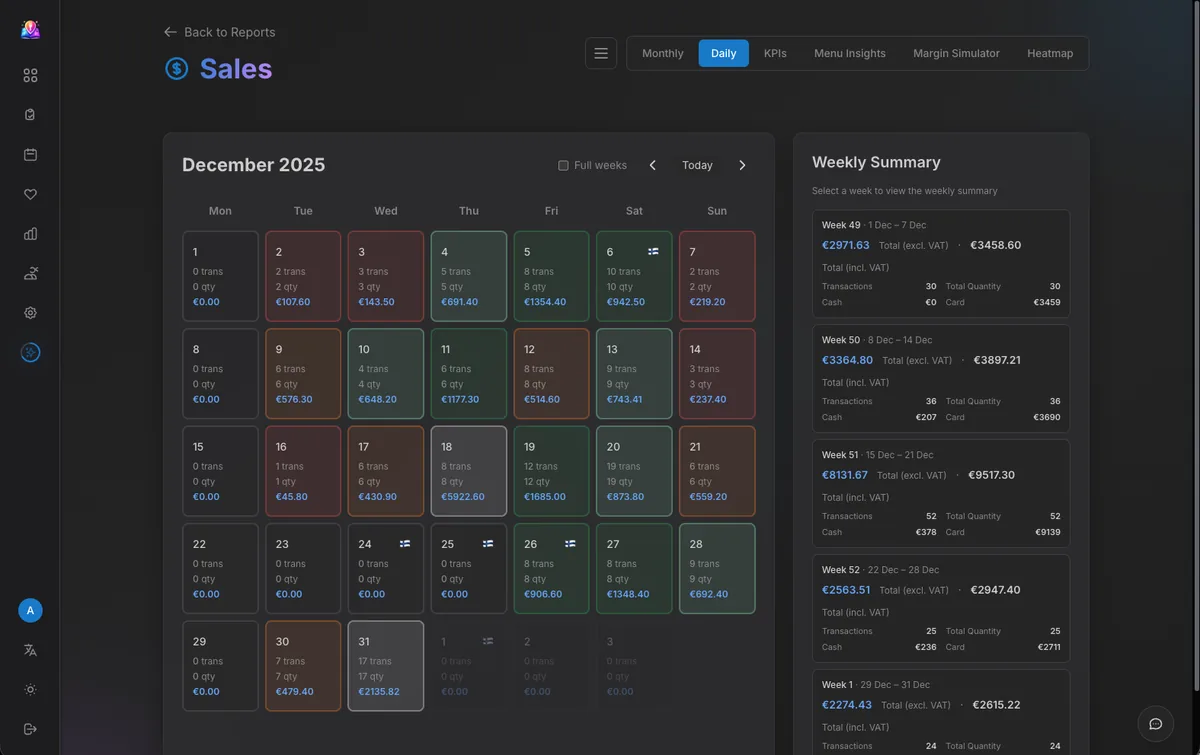Switch to the Monthly tab
The image size is (1200, 755).
click(663, 53)
